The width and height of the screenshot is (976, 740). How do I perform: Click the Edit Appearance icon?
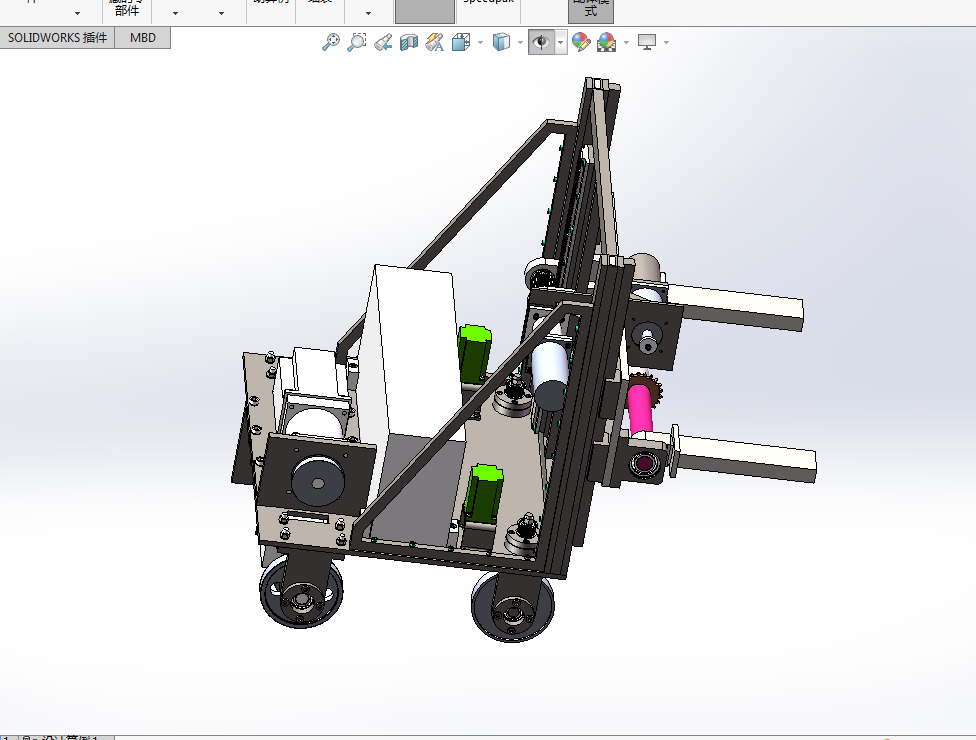(x=581, y=42)
